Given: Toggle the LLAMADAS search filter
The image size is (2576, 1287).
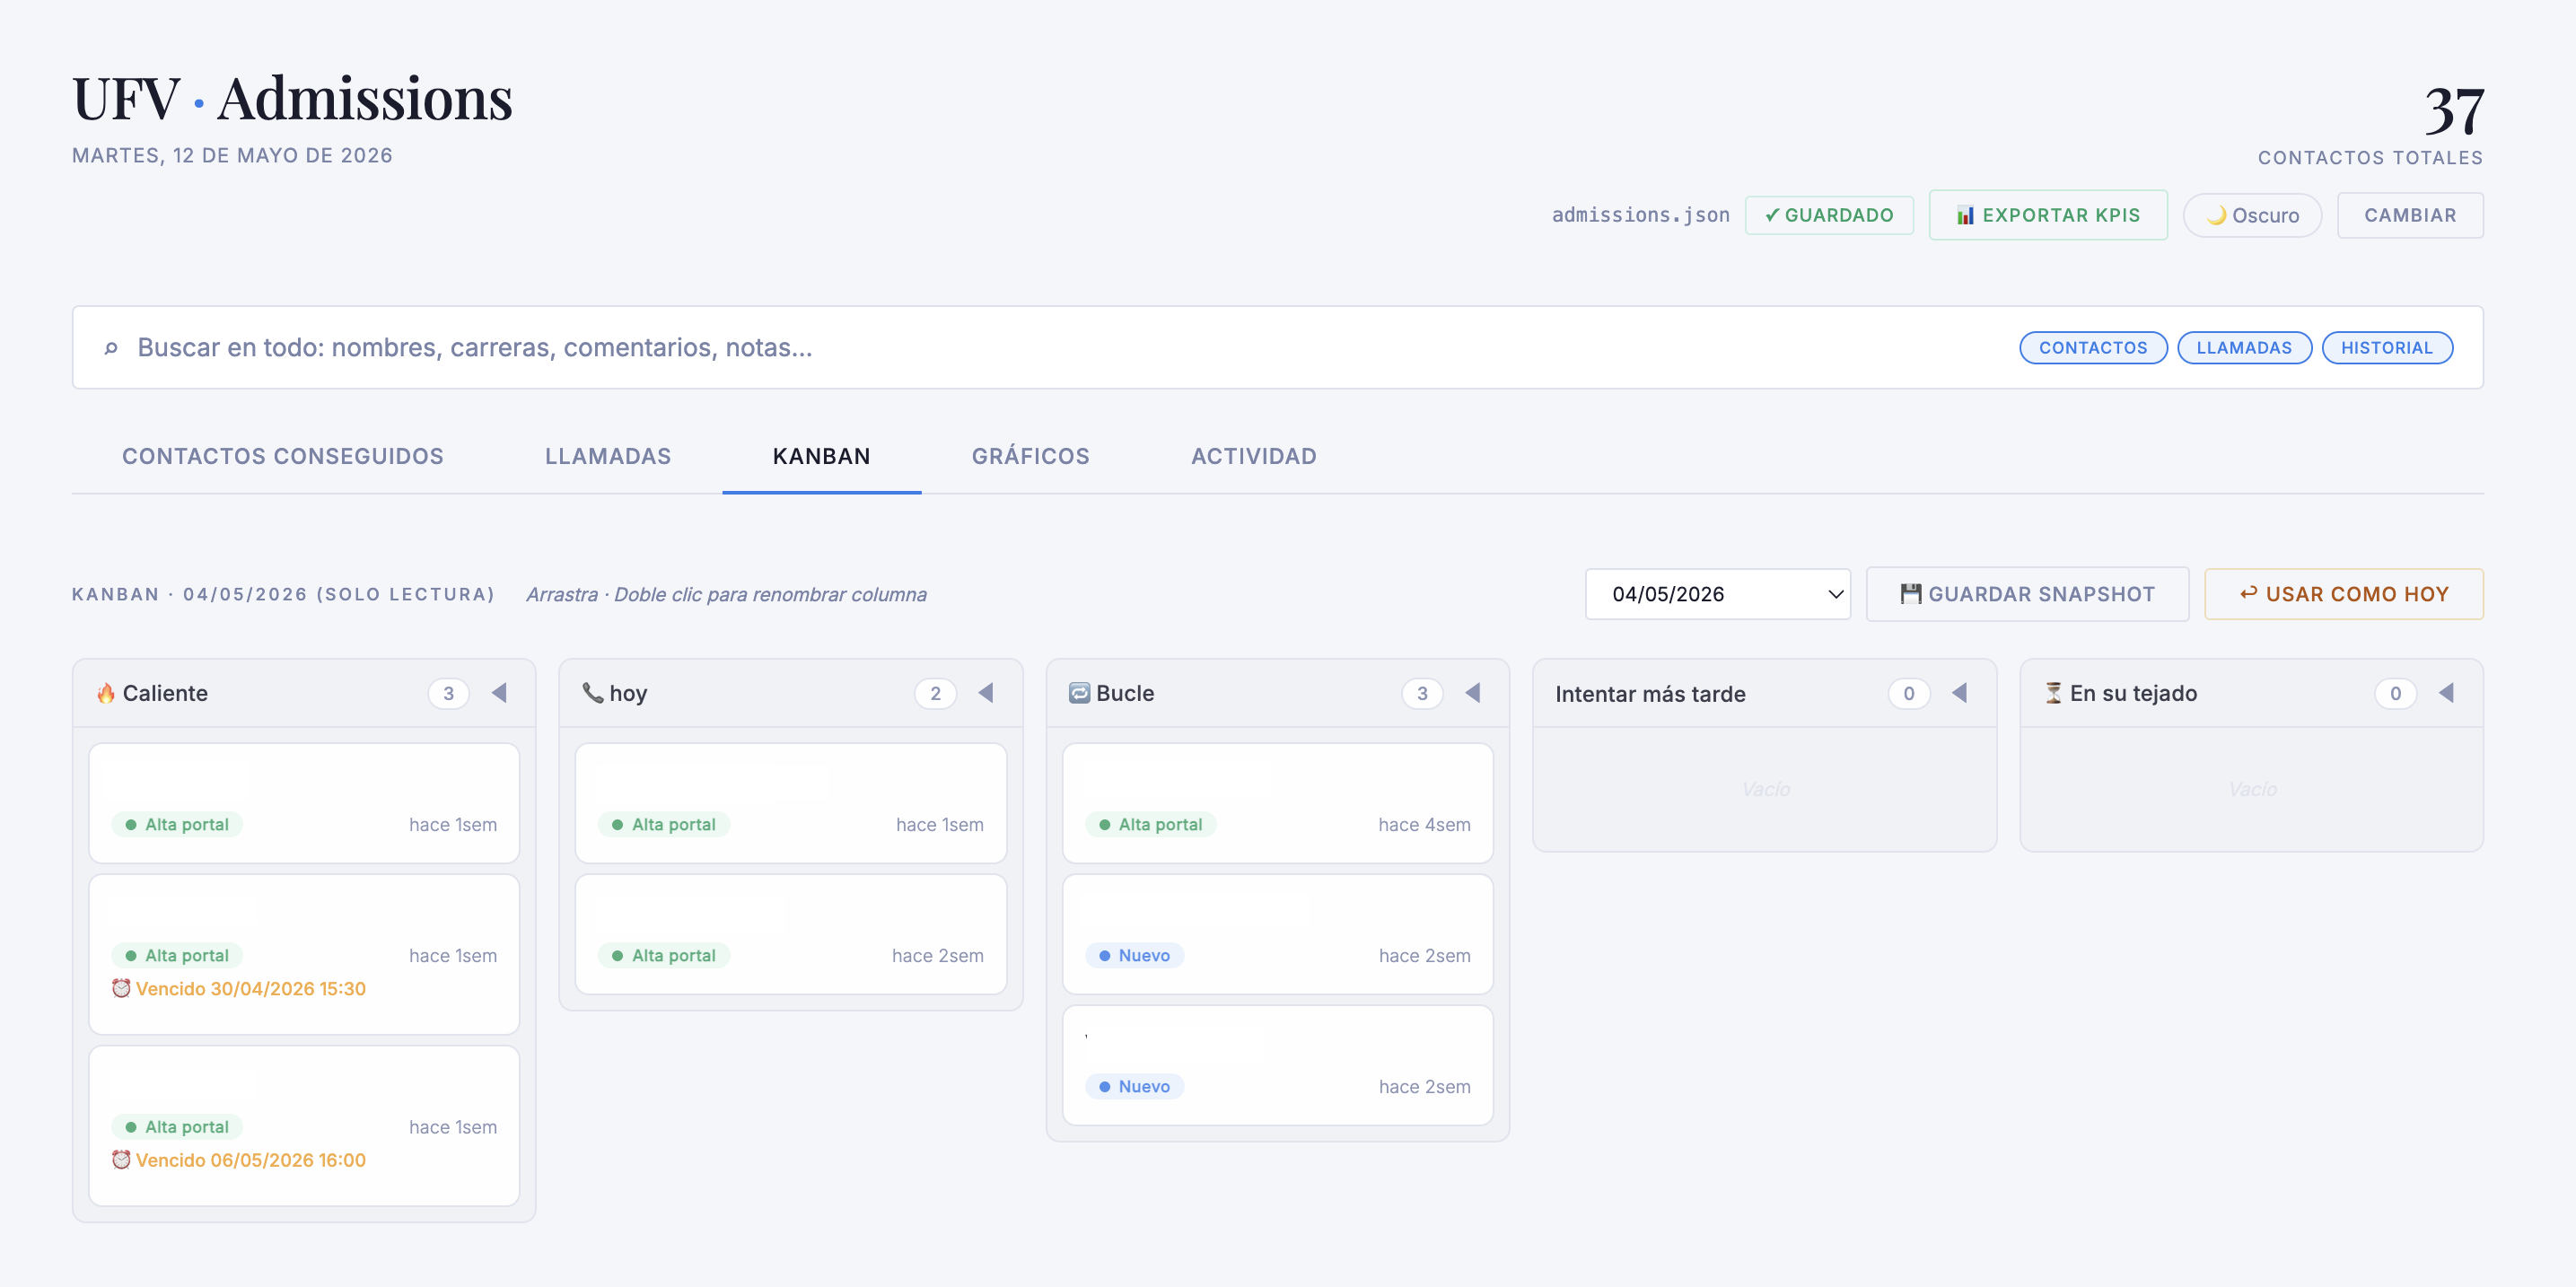Looking at the screenshot, I should 2244,347.
